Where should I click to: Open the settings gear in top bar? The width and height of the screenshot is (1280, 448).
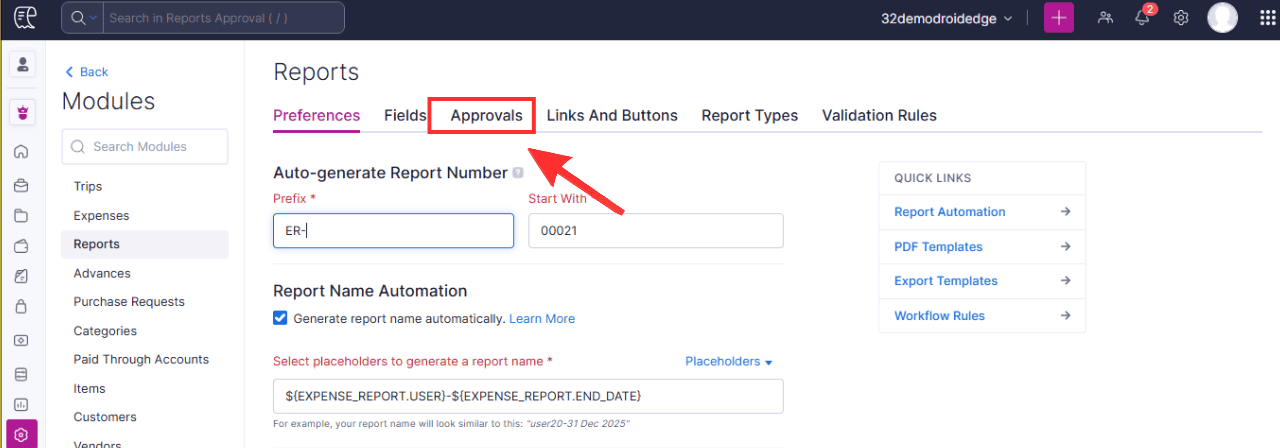[1180, 18]
